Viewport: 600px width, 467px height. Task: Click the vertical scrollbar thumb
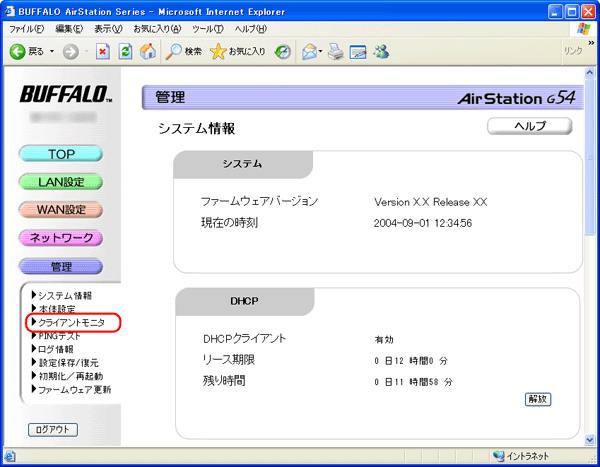click(590, 157)
